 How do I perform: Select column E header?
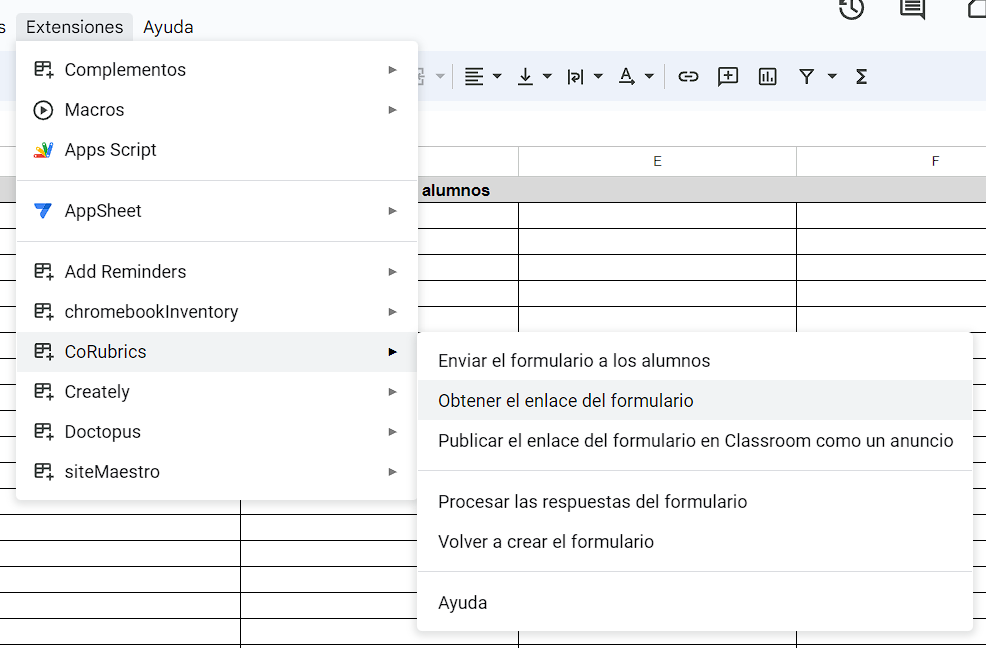pos(657,162)
